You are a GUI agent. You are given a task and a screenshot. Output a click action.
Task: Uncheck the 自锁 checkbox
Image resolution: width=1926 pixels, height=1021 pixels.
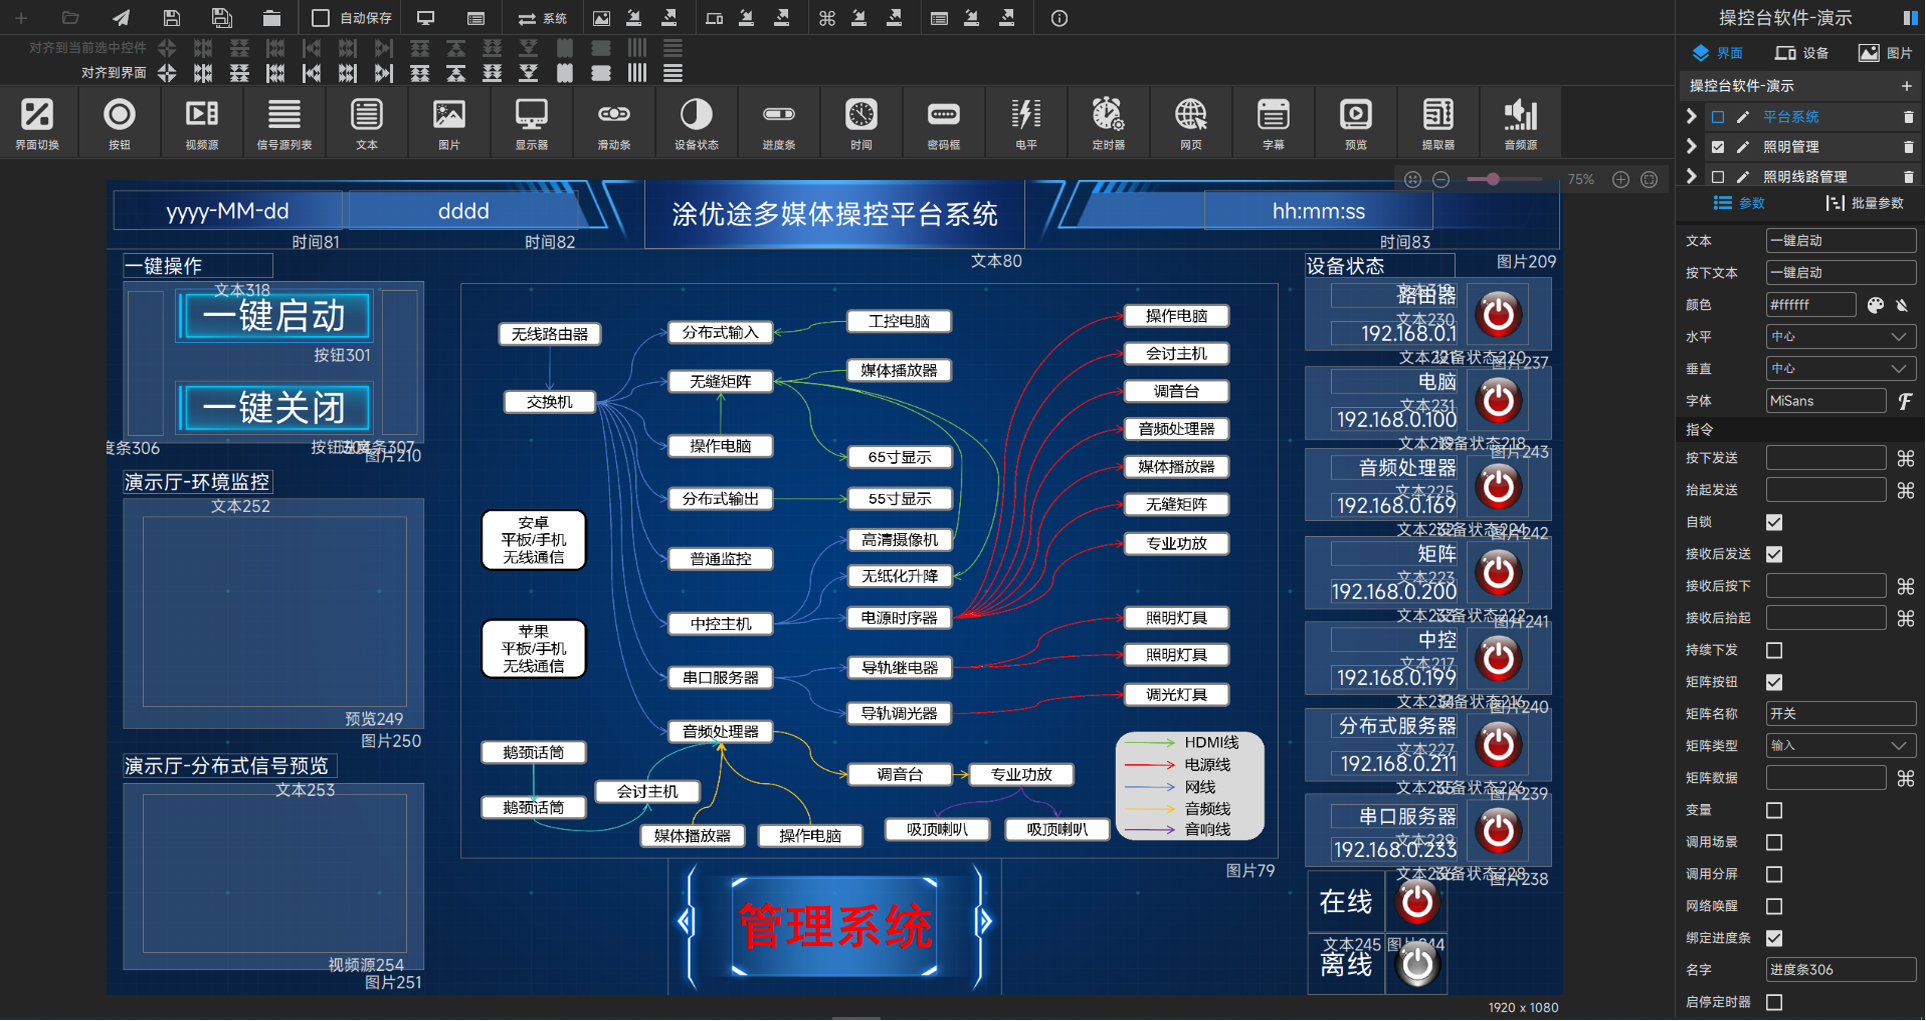1774,522
